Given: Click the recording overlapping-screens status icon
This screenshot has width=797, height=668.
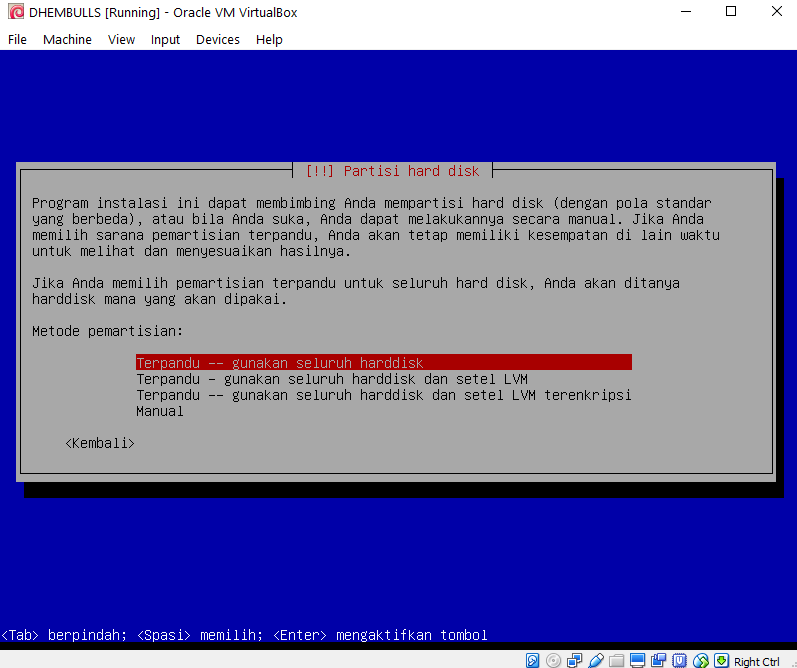Looking at the screenshot, I should (x=658, y=660).
